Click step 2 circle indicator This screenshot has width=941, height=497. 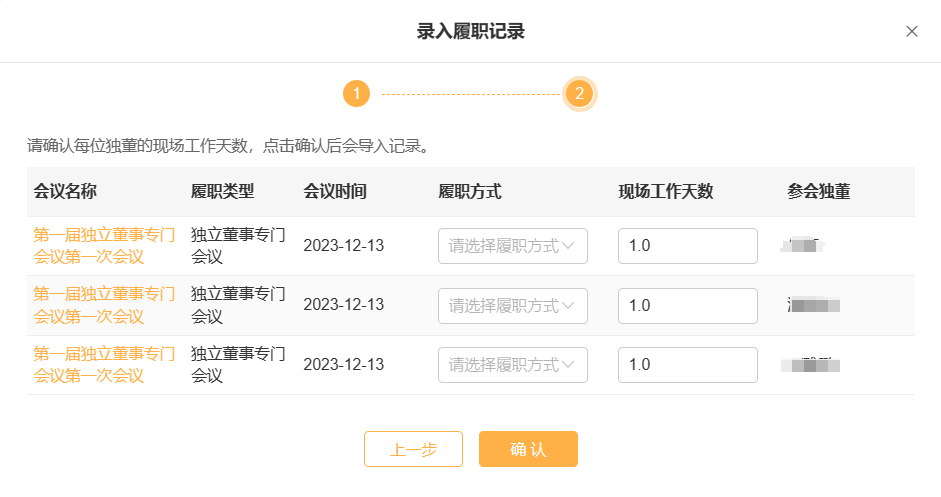coord(580,94)
